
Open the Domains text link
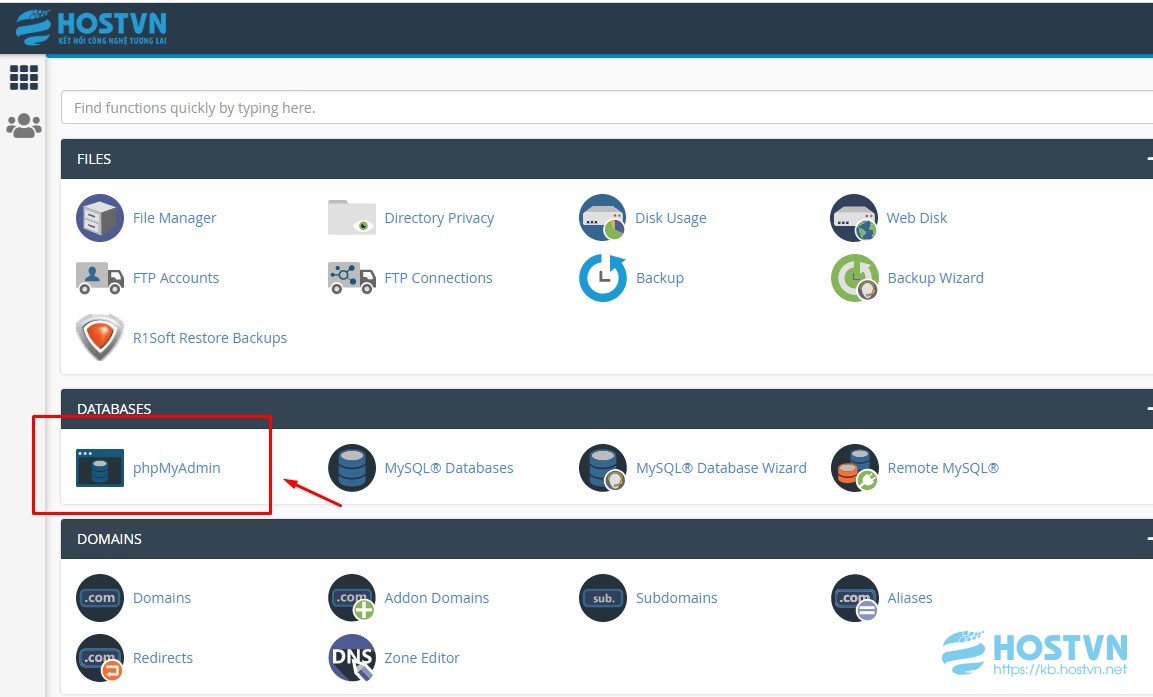pyautogui.click(x=162, y=598)
